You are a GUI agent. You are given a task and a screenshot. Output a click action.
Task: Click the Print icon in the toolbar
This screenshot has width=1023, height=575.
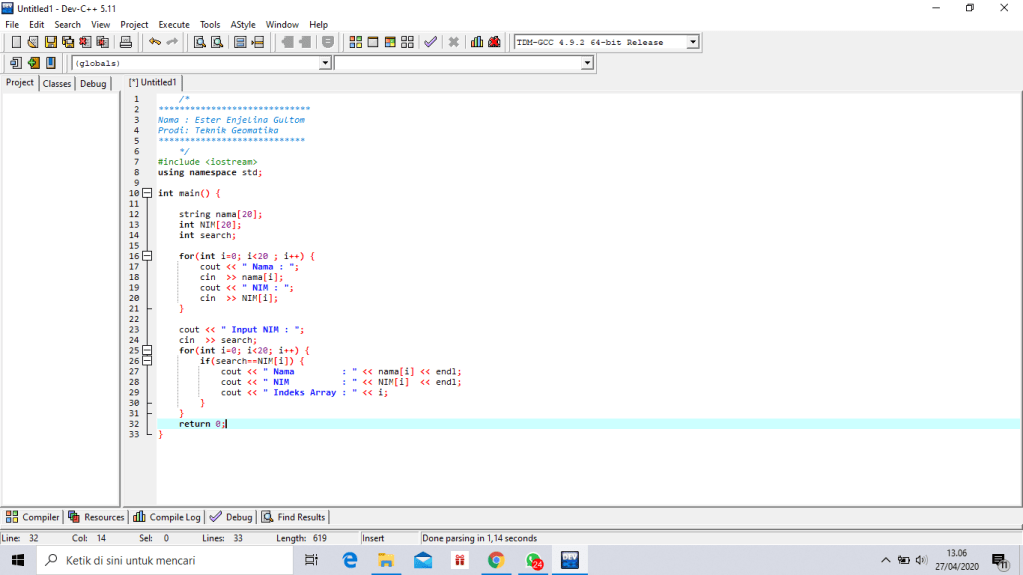(x=126, y=42)
